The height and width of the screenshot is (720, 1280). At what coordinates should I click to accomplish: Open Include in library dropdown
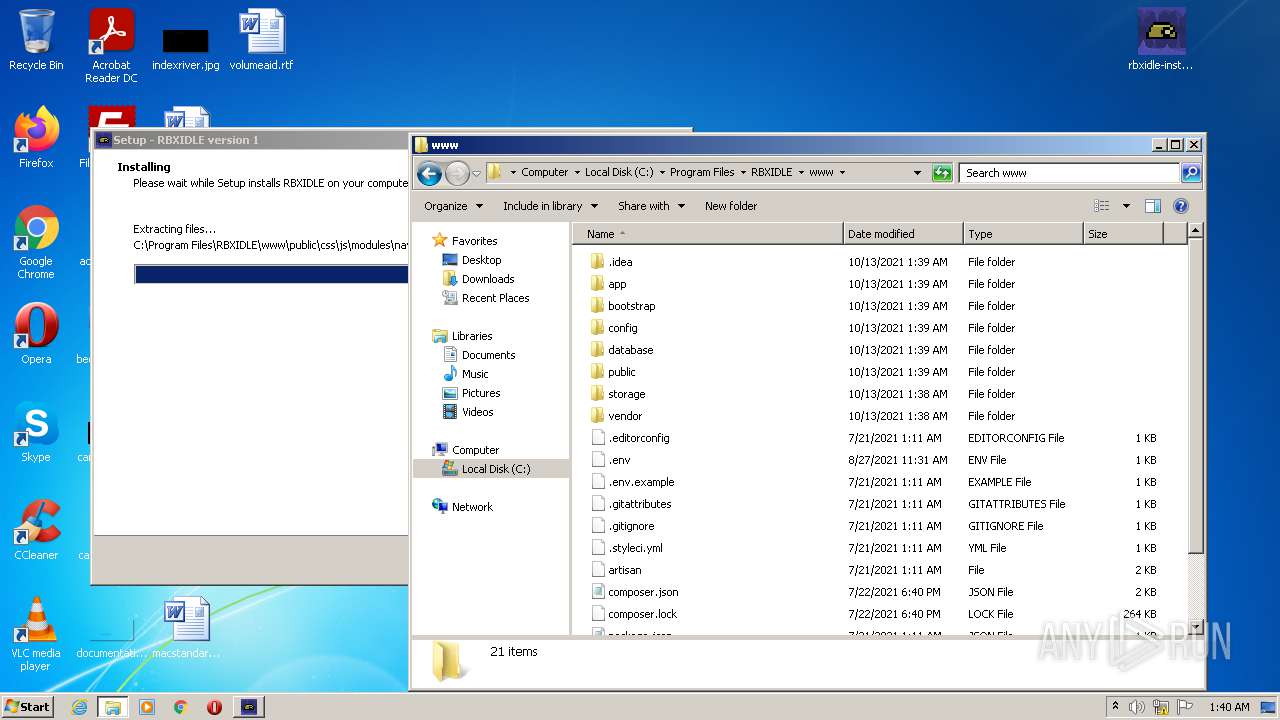tap(550, 206)
